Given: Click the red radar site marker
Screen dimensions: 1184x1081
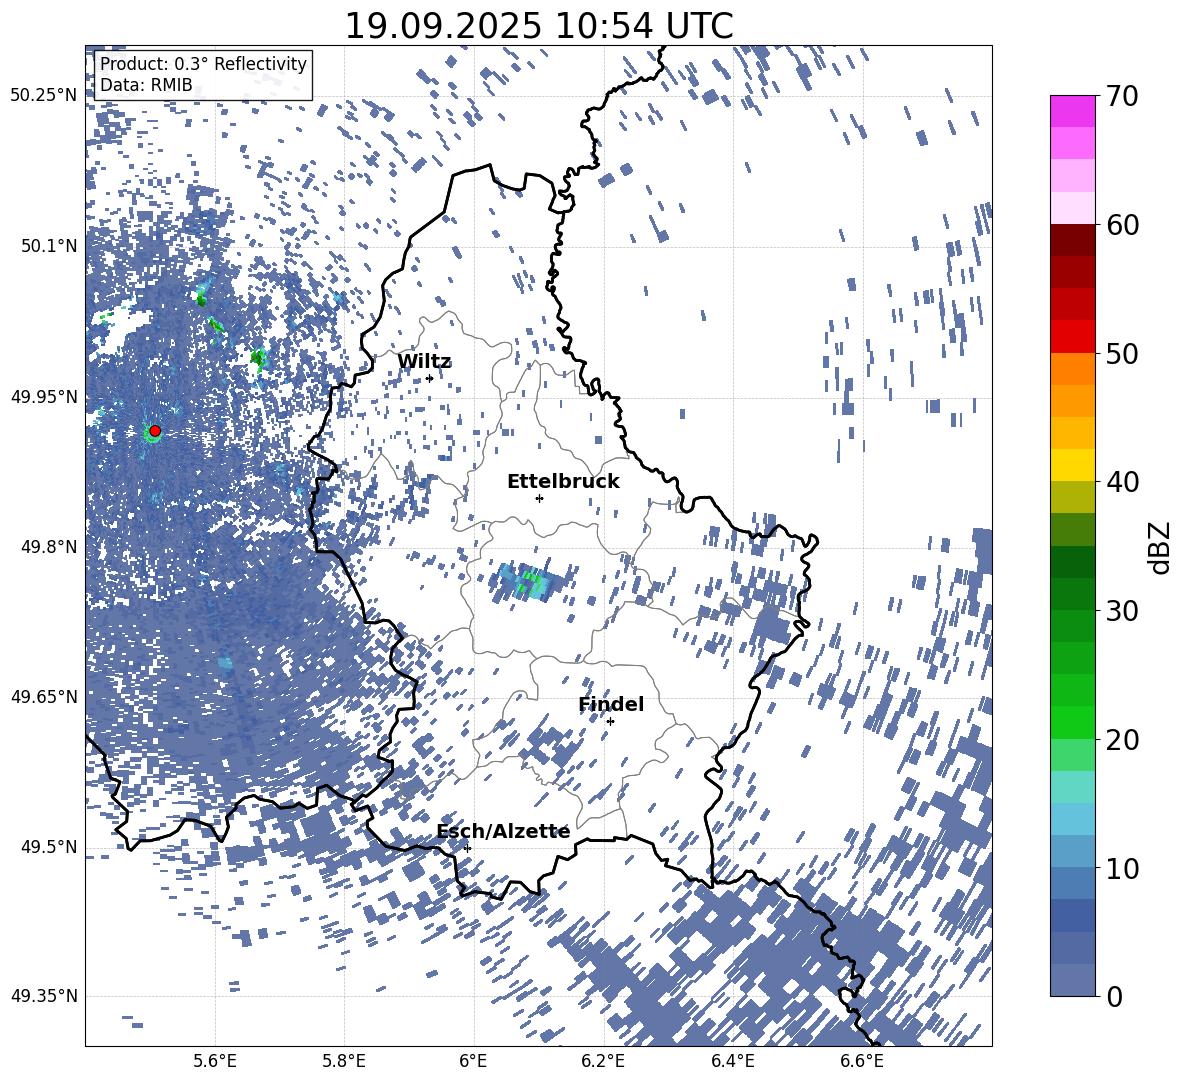Looking at the screenshot, I should pos(155,431).
